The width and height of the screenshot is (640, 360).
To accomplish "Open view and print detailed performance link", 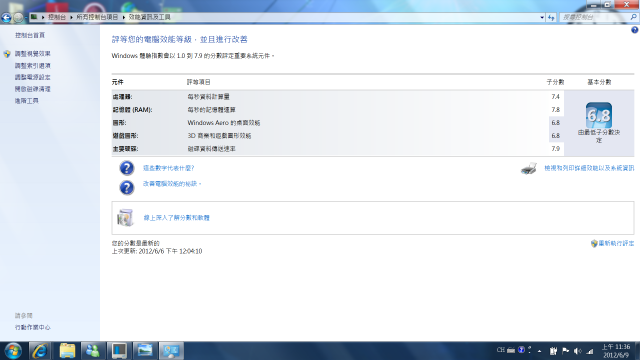I will pos(589,168).
